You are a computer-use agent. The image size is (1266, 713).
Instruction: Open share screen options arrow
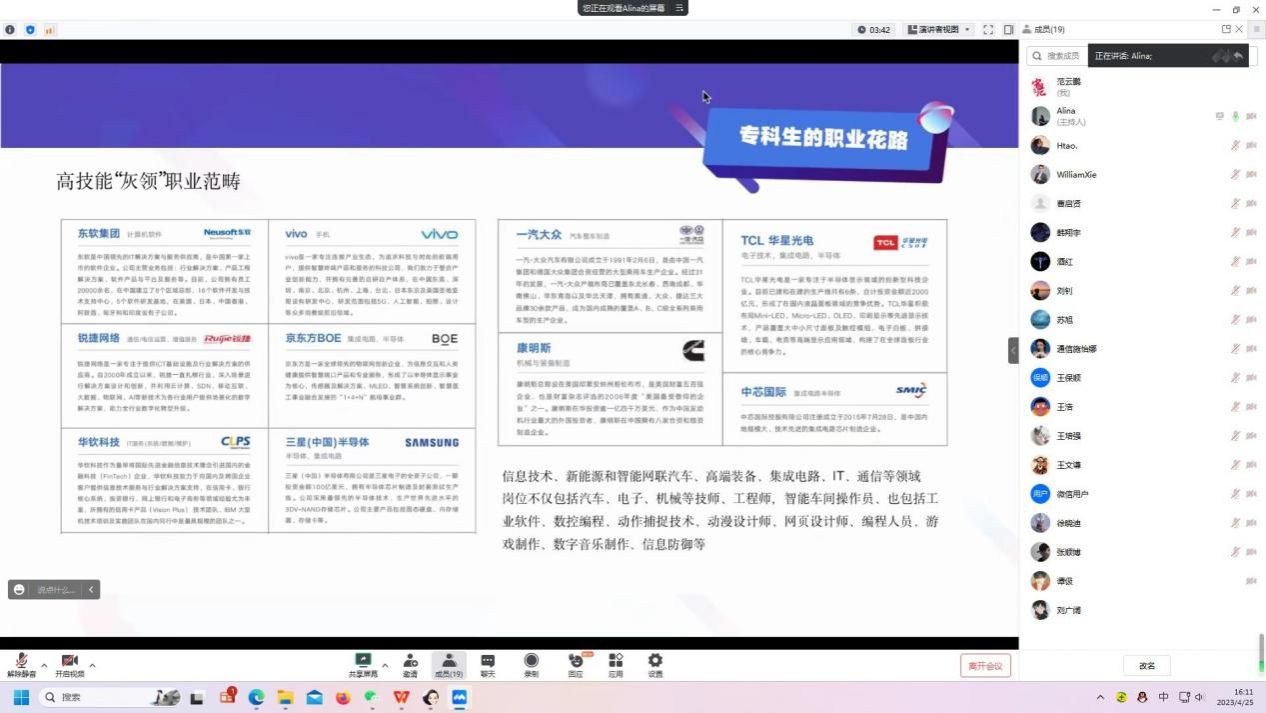(385, 664)
